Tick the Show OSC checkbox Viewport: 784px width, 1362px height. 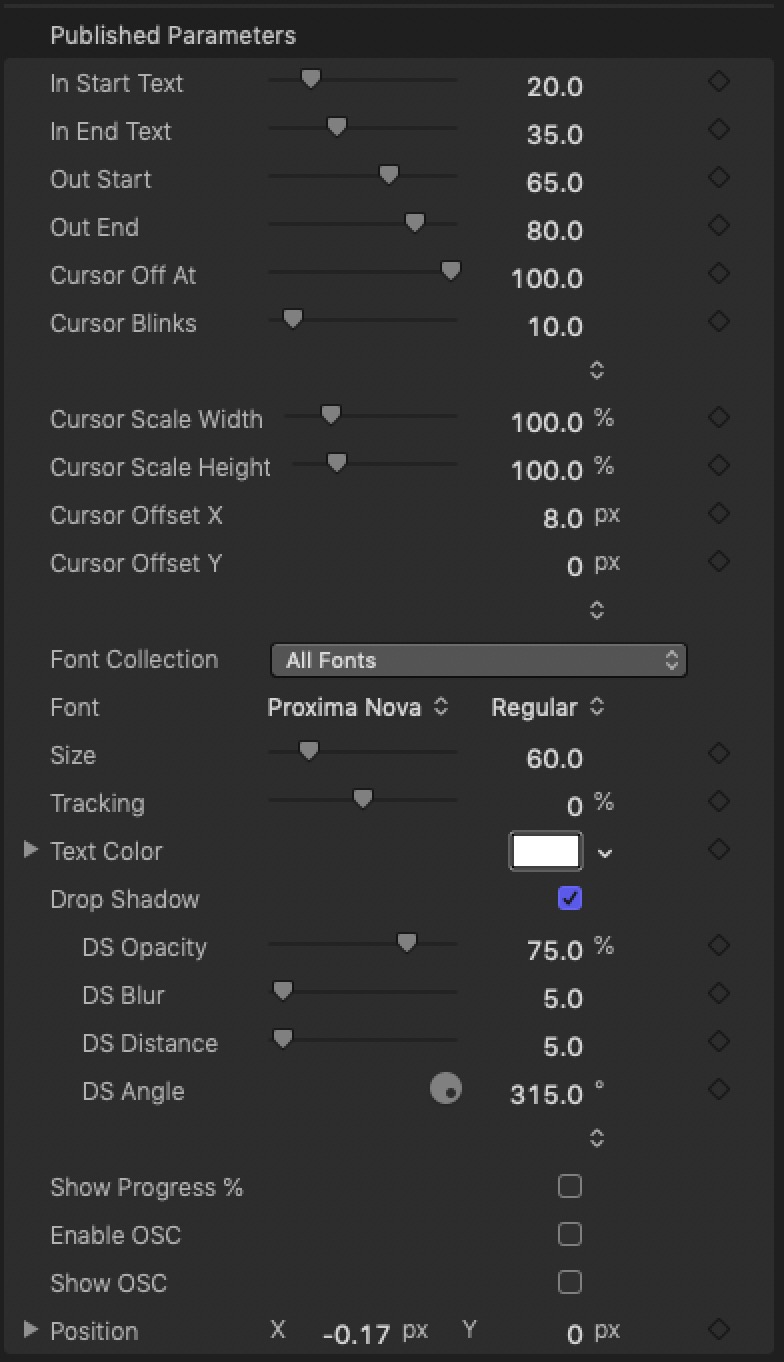pyautogui.click(x=570, y=1282)
